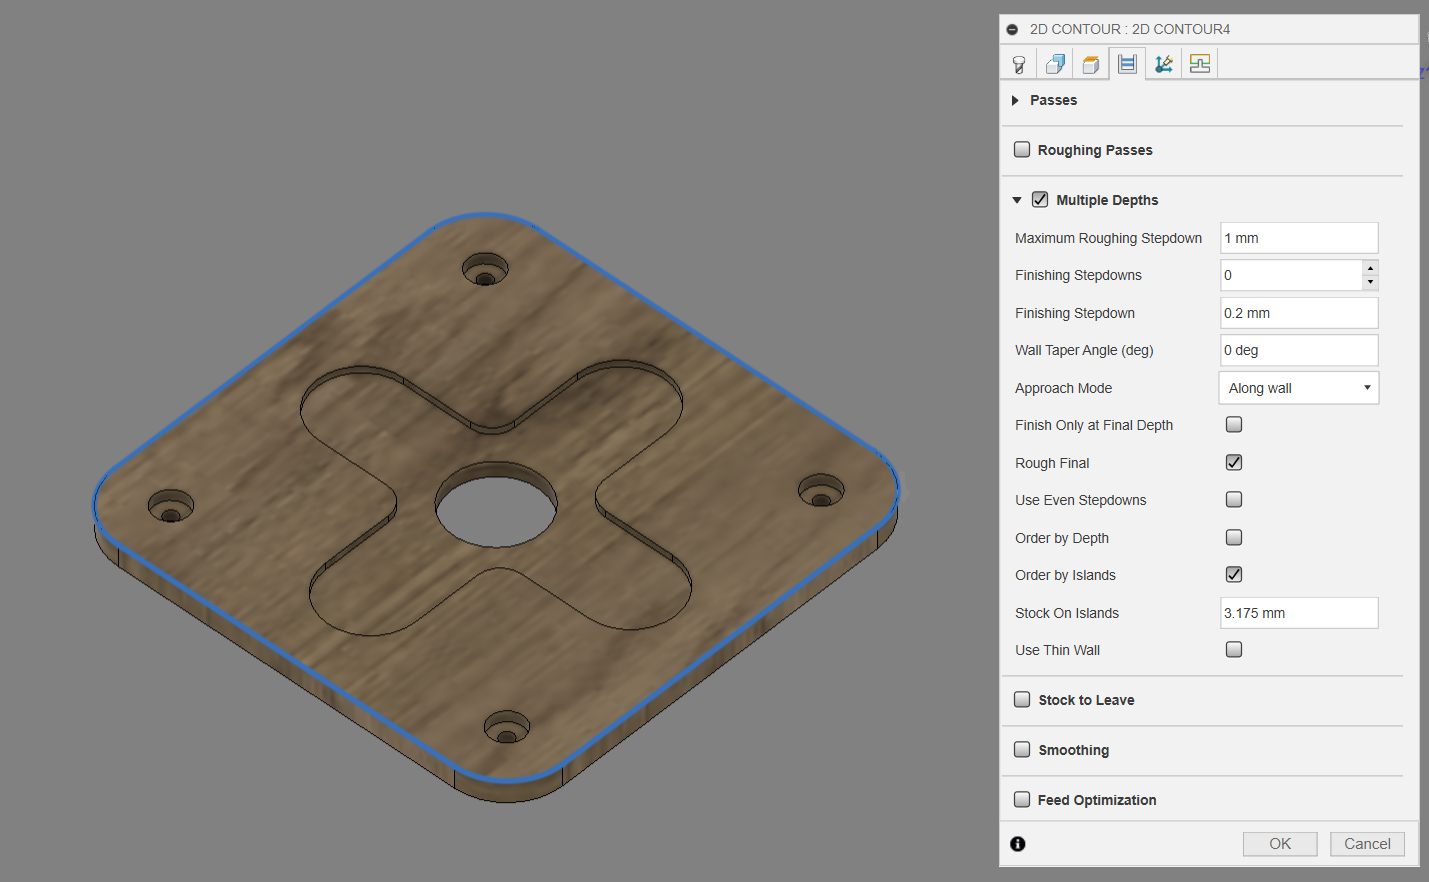Image resolution: width=1429 pixels, height=882 pixels.
Task: Expand the Passes section
Action: [1015, 100]
